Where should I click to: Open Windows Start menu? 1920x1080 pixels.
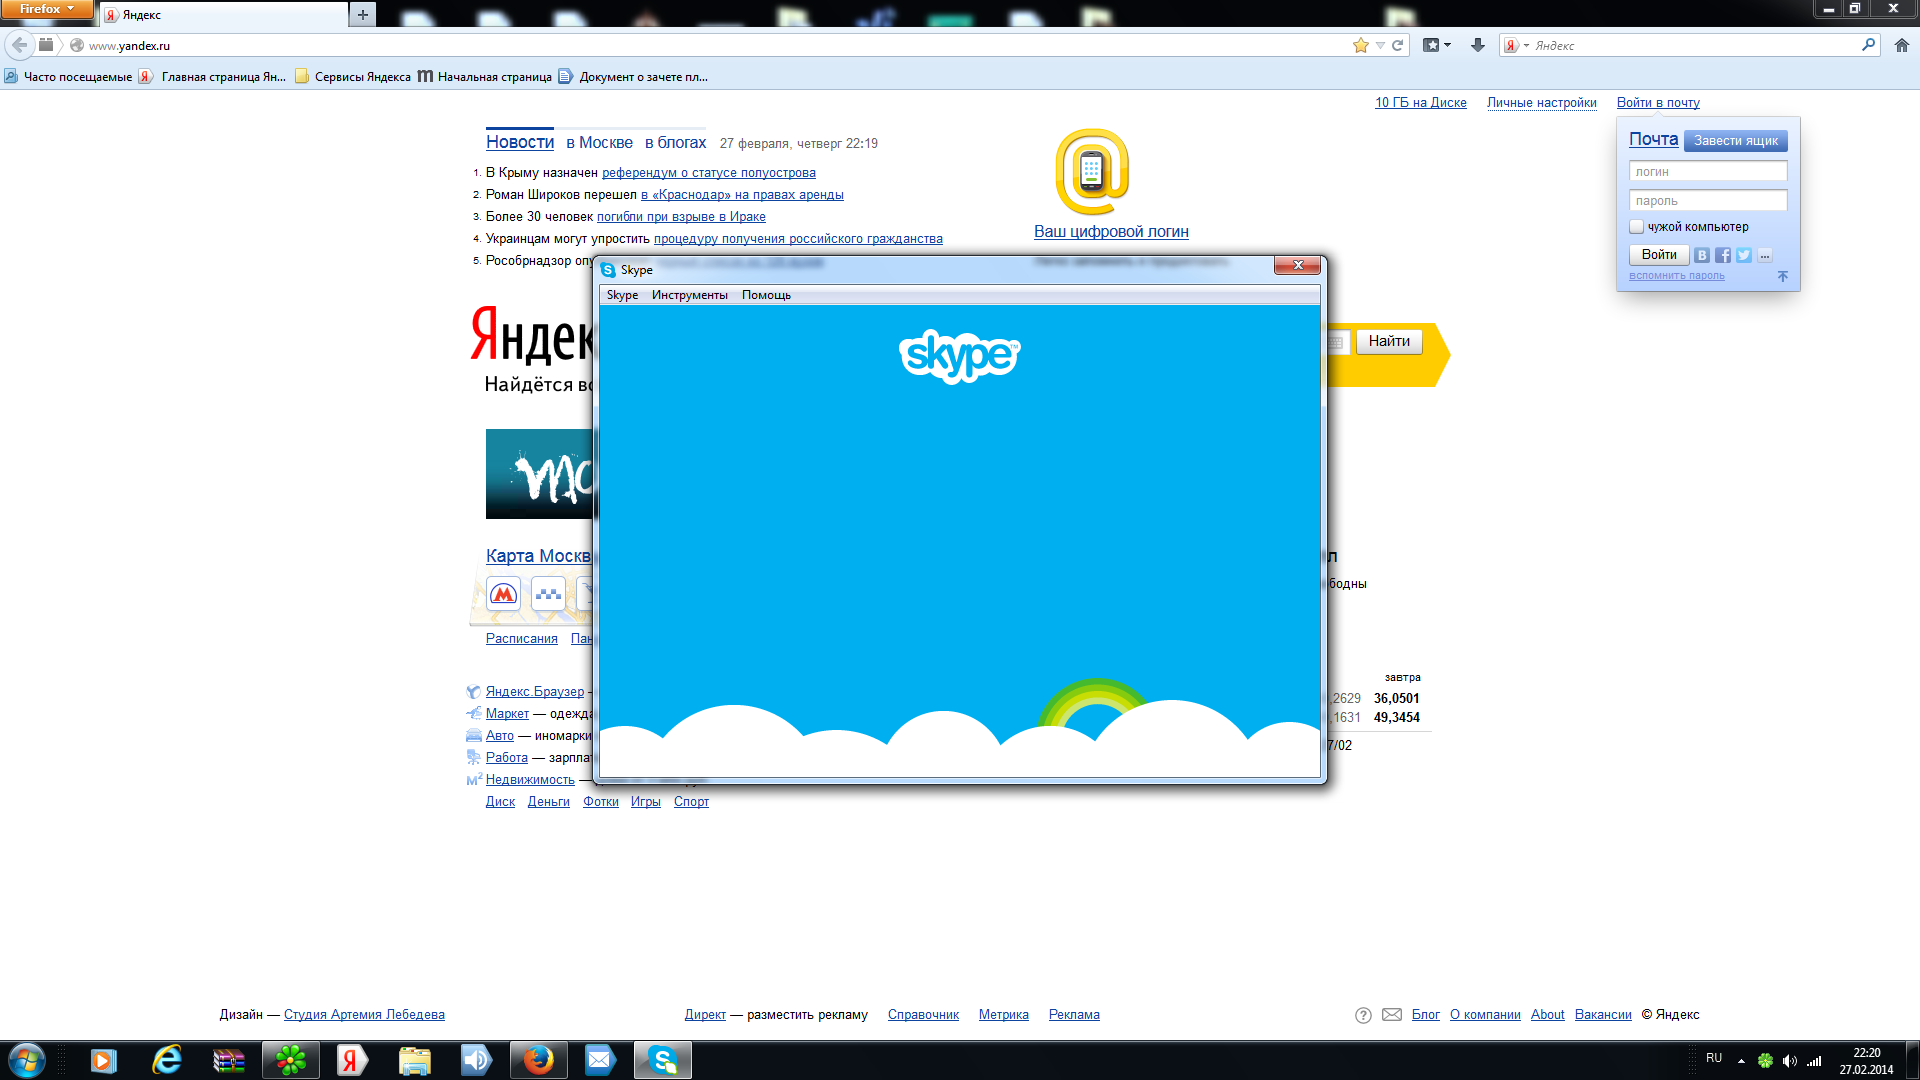(x=27, y=1060)
